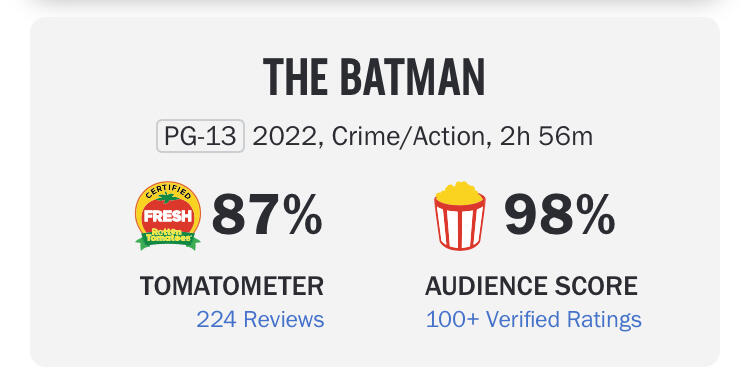Viewport: 750px width, 377px height.
Task: Click the CERTIFIED arc text on badge
Action: click(168, 191)
